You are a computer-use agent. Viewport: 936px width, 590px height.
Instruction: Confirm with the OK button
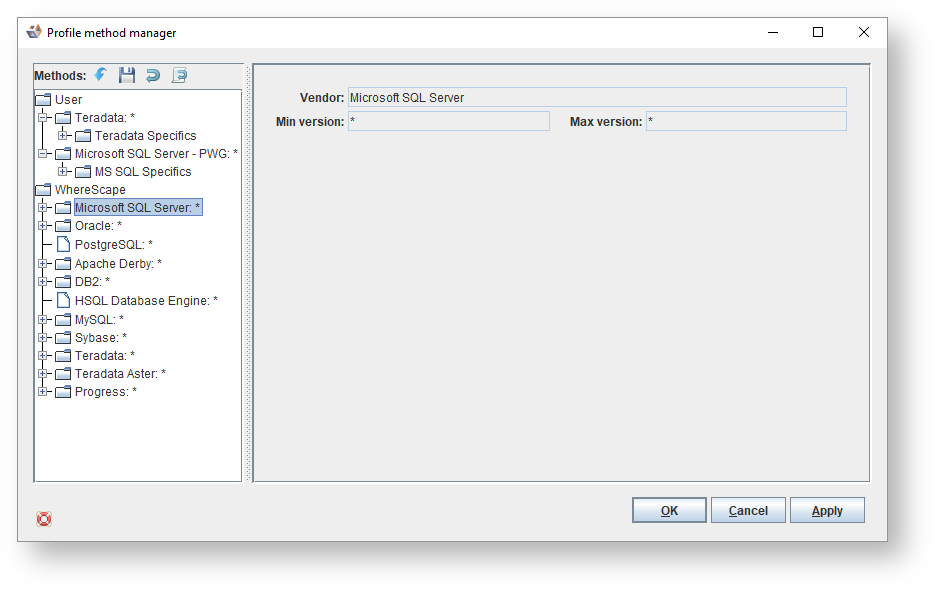(x=669, y=511)
